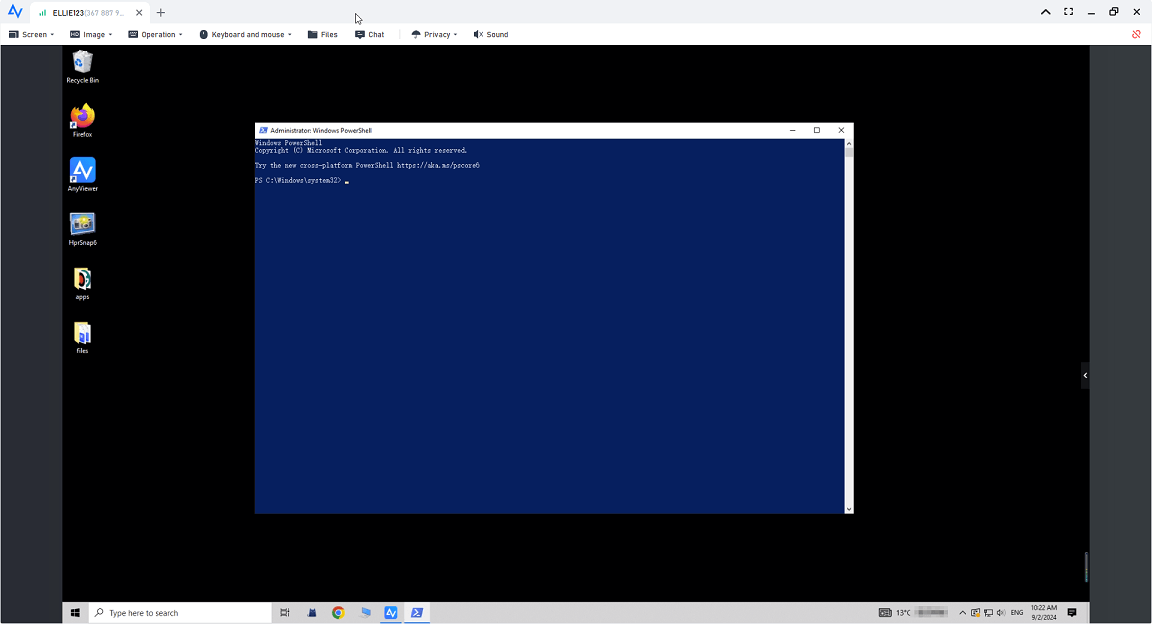Open the network tray icon
The width and height of the screenshot is (1152, 624).
(x=988, y=612)
